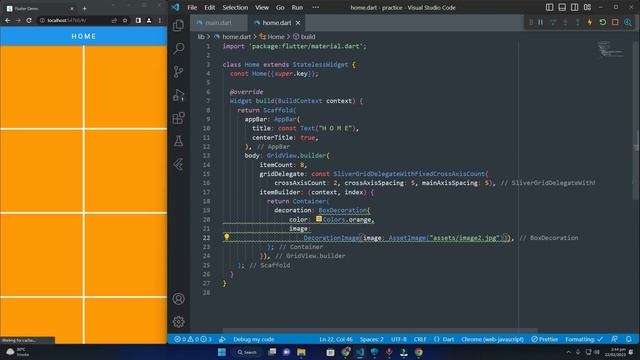Open the Manage gear icon in VS Code
This screenshot has width=640, height=360.
pyautogui.click(x=178, y=322)
